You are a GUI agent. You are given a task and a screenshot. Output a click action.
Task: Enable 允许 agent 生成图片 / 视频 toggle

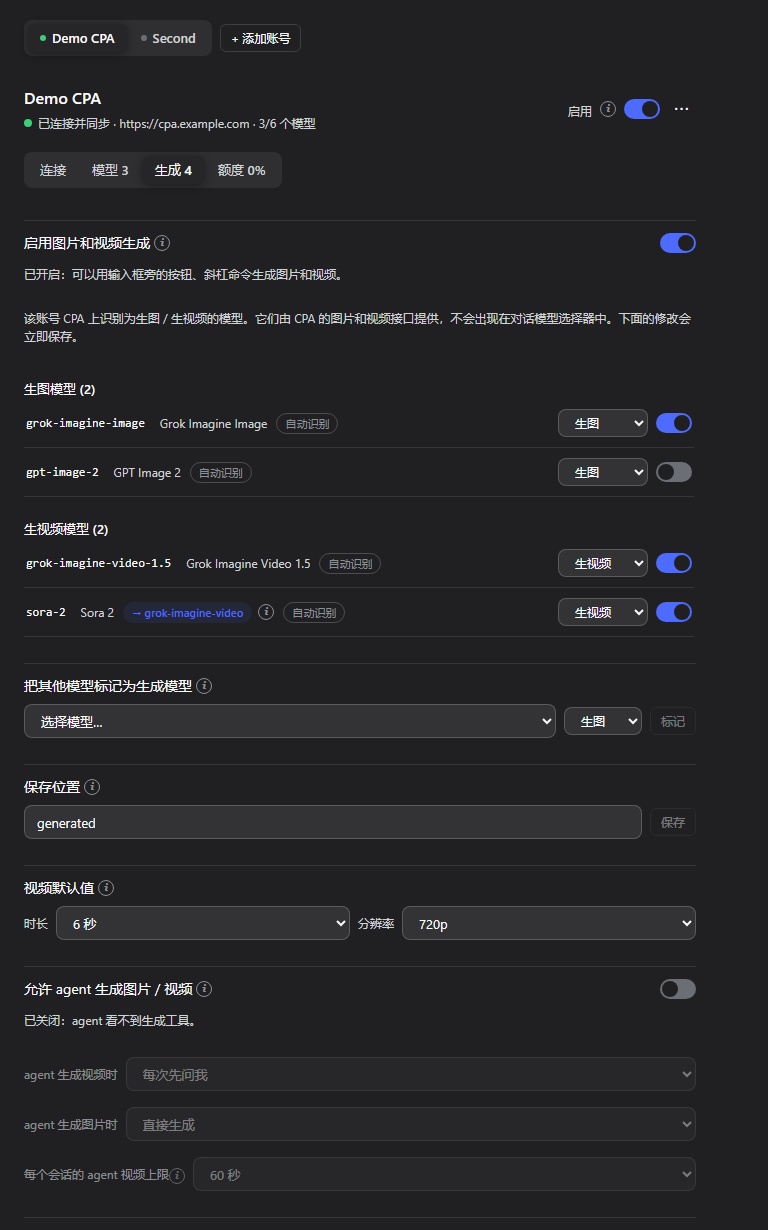tap(678, 989)
